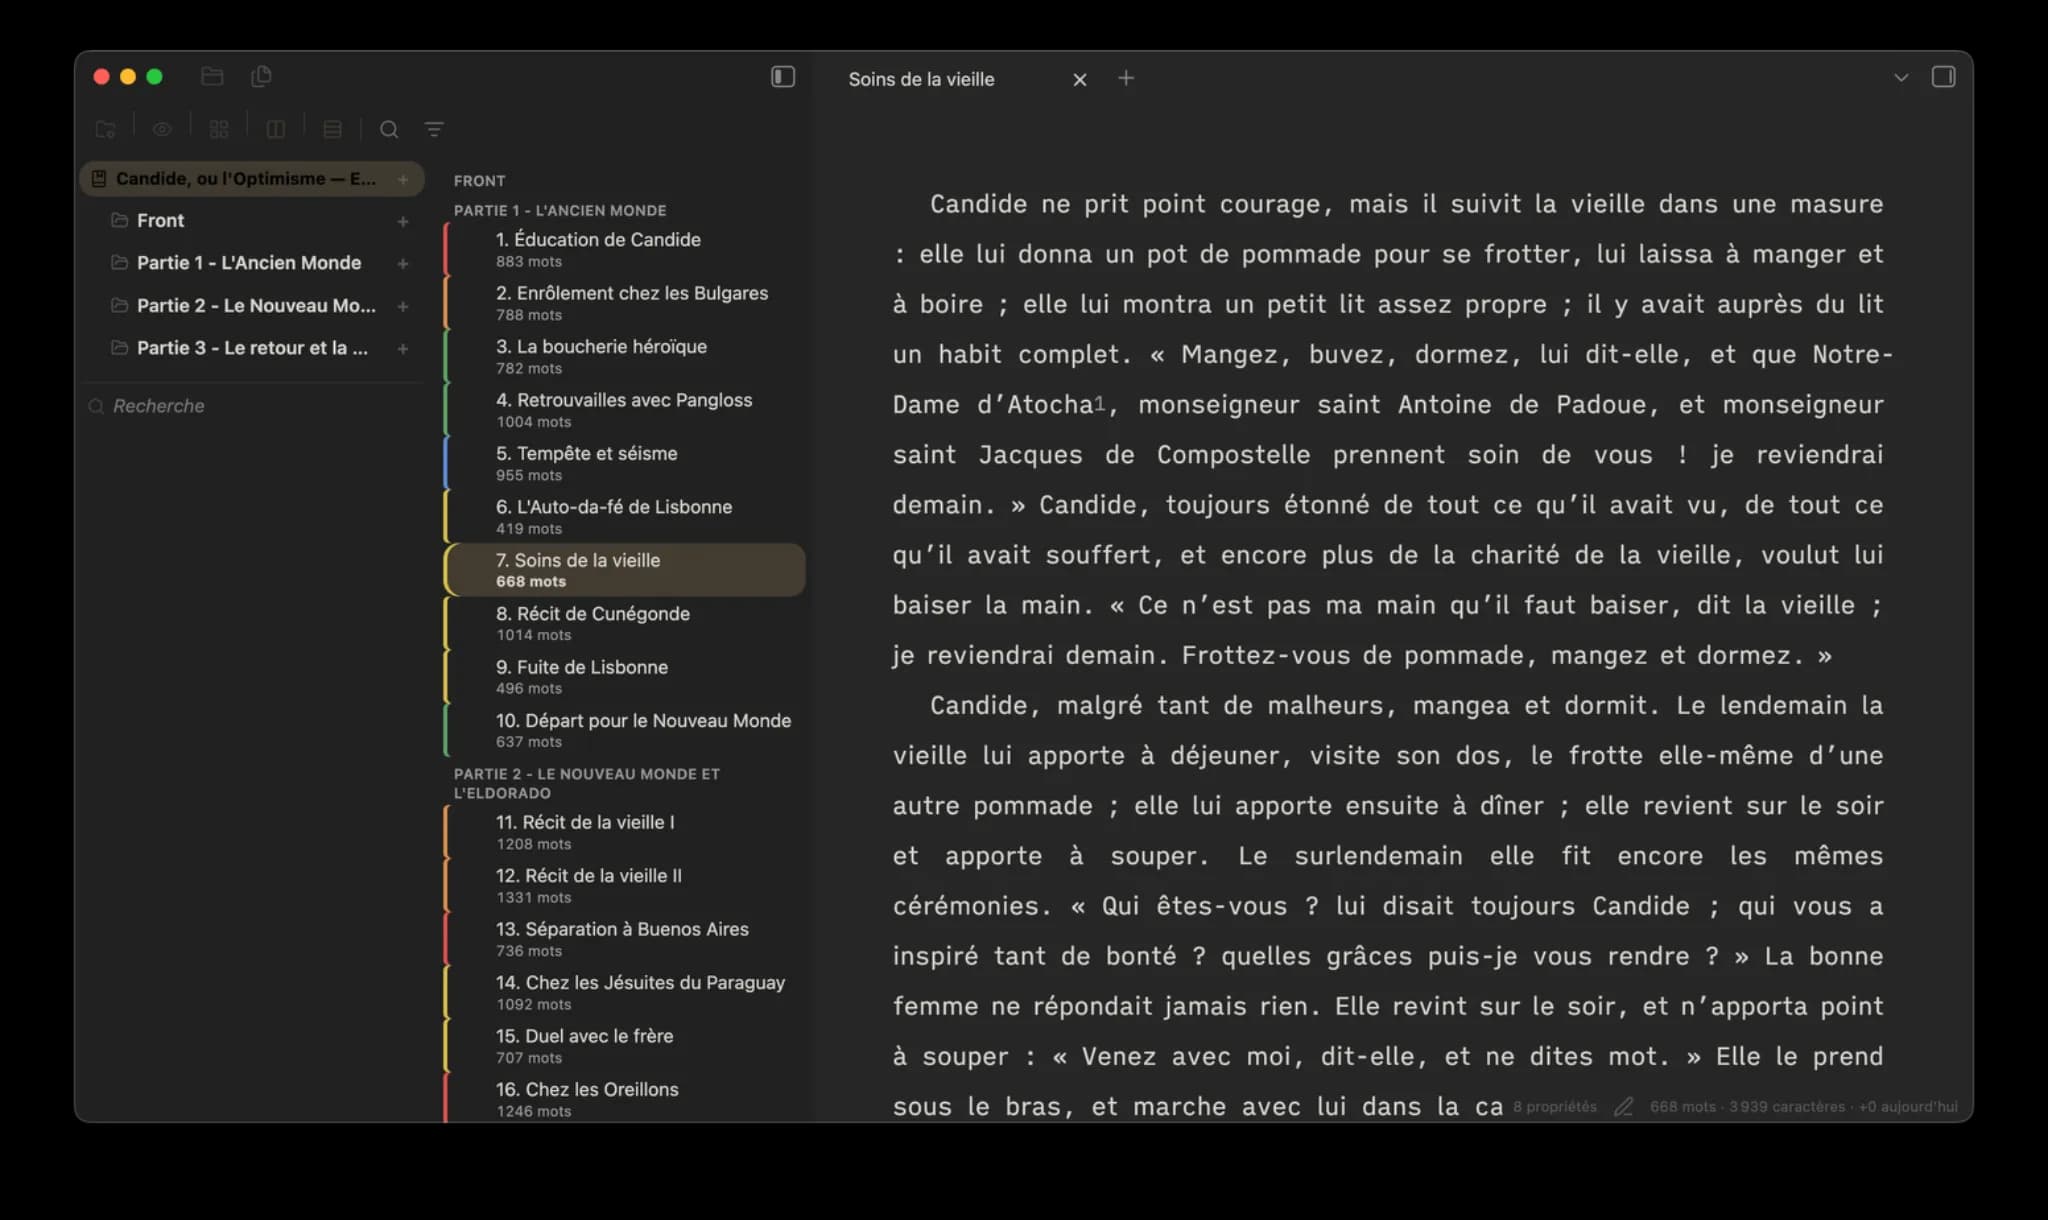Select chapter 2. Enrôlement chez les Bulgares
Viewport: 2048px width, 1220px height.
pos(625,303)
